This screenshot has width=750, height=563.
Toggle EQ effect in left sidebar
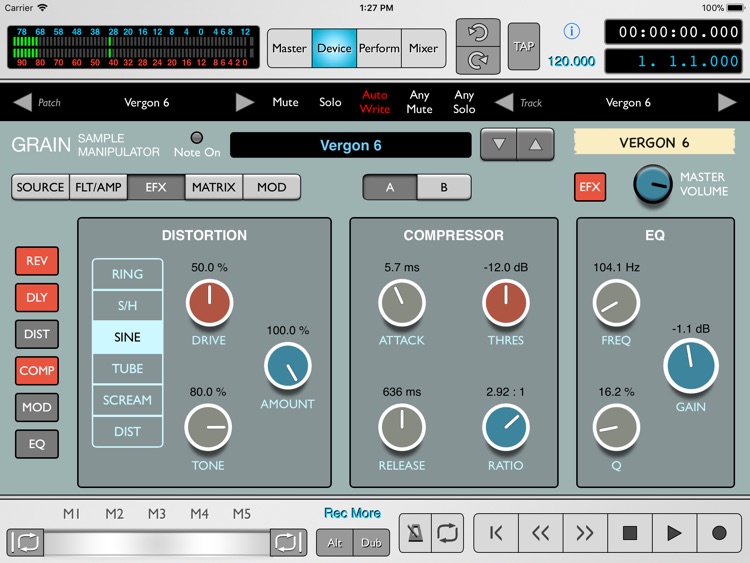(x=37, y=444)
